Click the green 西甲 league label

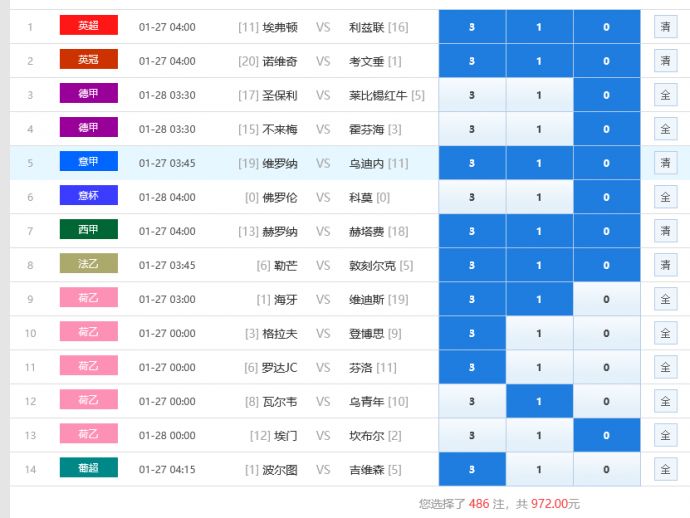pyautogui.click(x=88, y=230)
